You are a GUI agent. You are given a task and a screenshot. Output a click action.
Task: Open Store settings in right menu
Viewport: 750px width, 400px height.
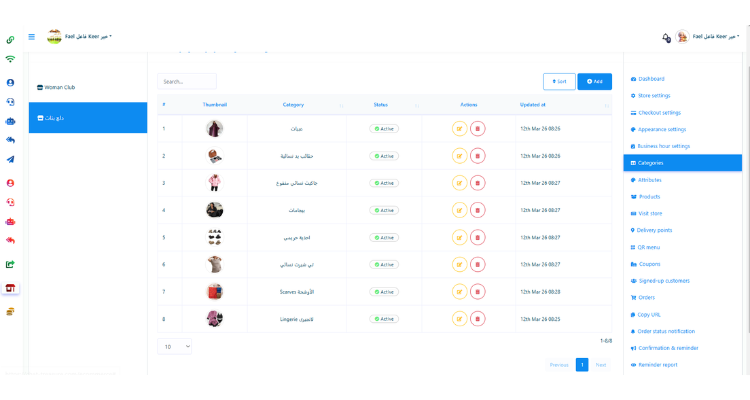click(x=655, y=95)
